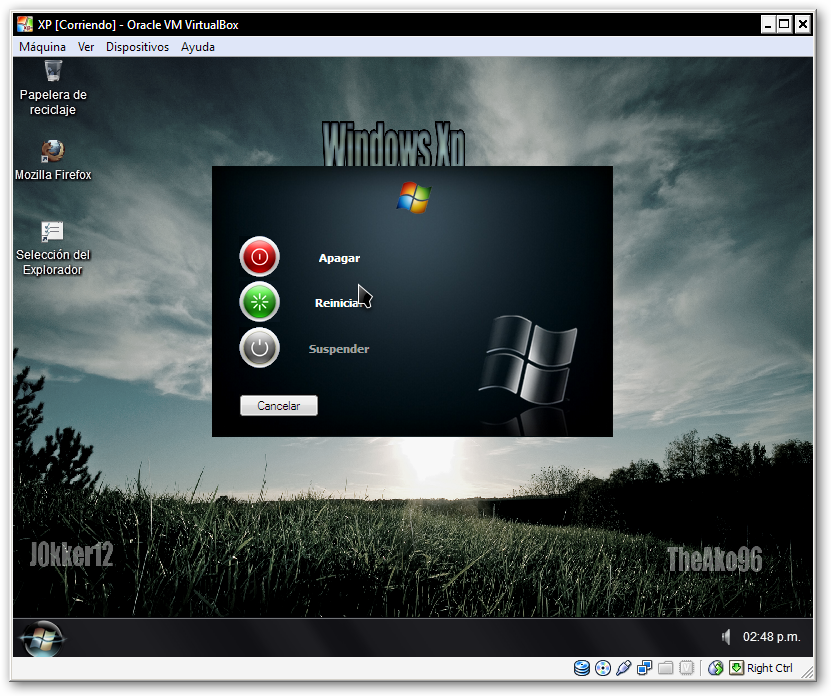Click the grey Suspender standby icon
Image resolution: width=831 pixels, height=696 pixels.
pyautogui.click(x=259, y=348)
